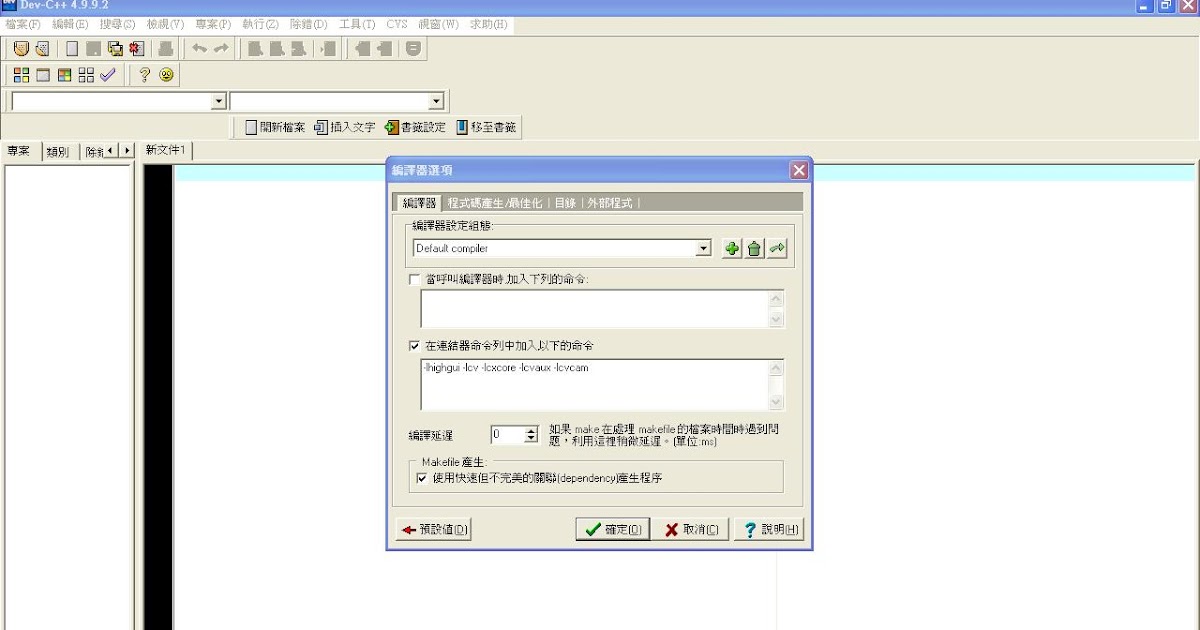The image size is (1200, 630).
Task: Open the 求助(H) menu
Action: pyautogui.click(x=487, y=24)
